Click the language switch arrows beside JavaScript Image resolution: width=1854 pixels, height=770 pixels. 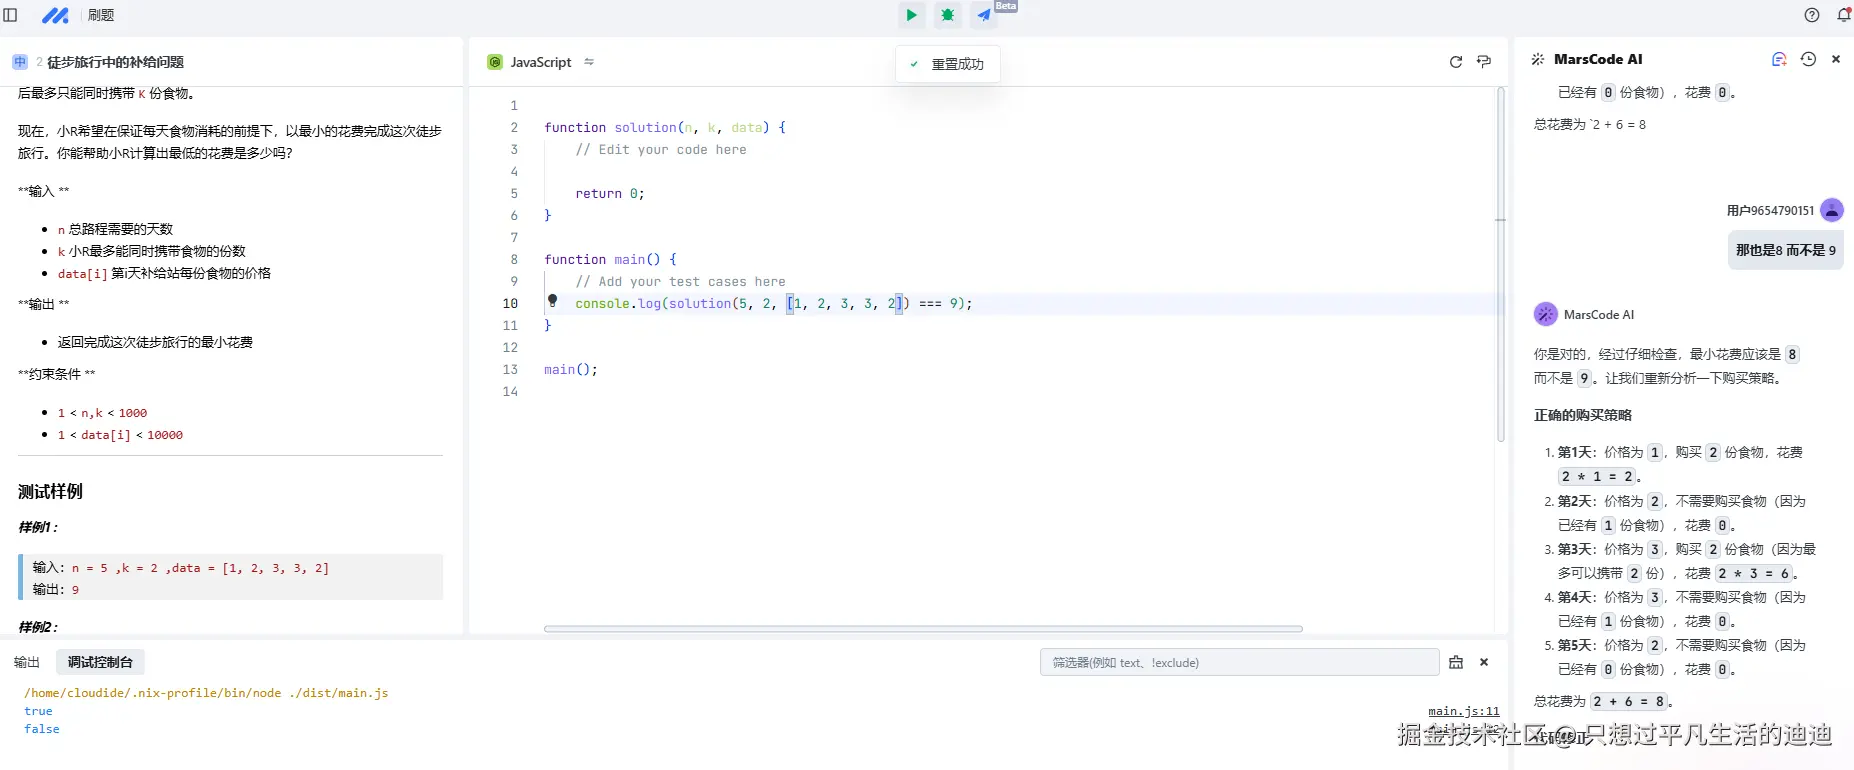point(589,62)
